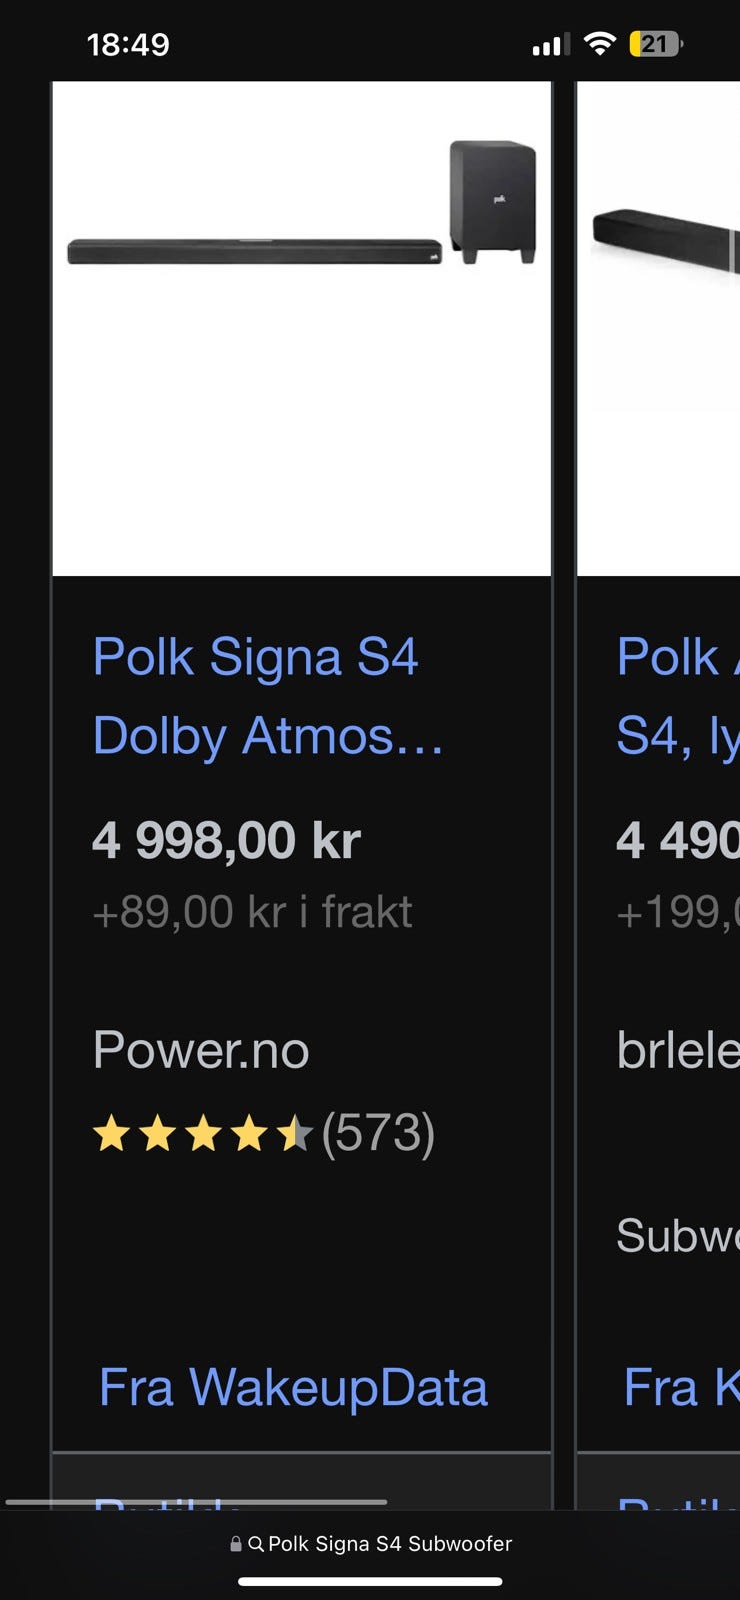The image size is (740, 1600).
Task: Click the 4 998,00 kr price
Action: (226, 840)
